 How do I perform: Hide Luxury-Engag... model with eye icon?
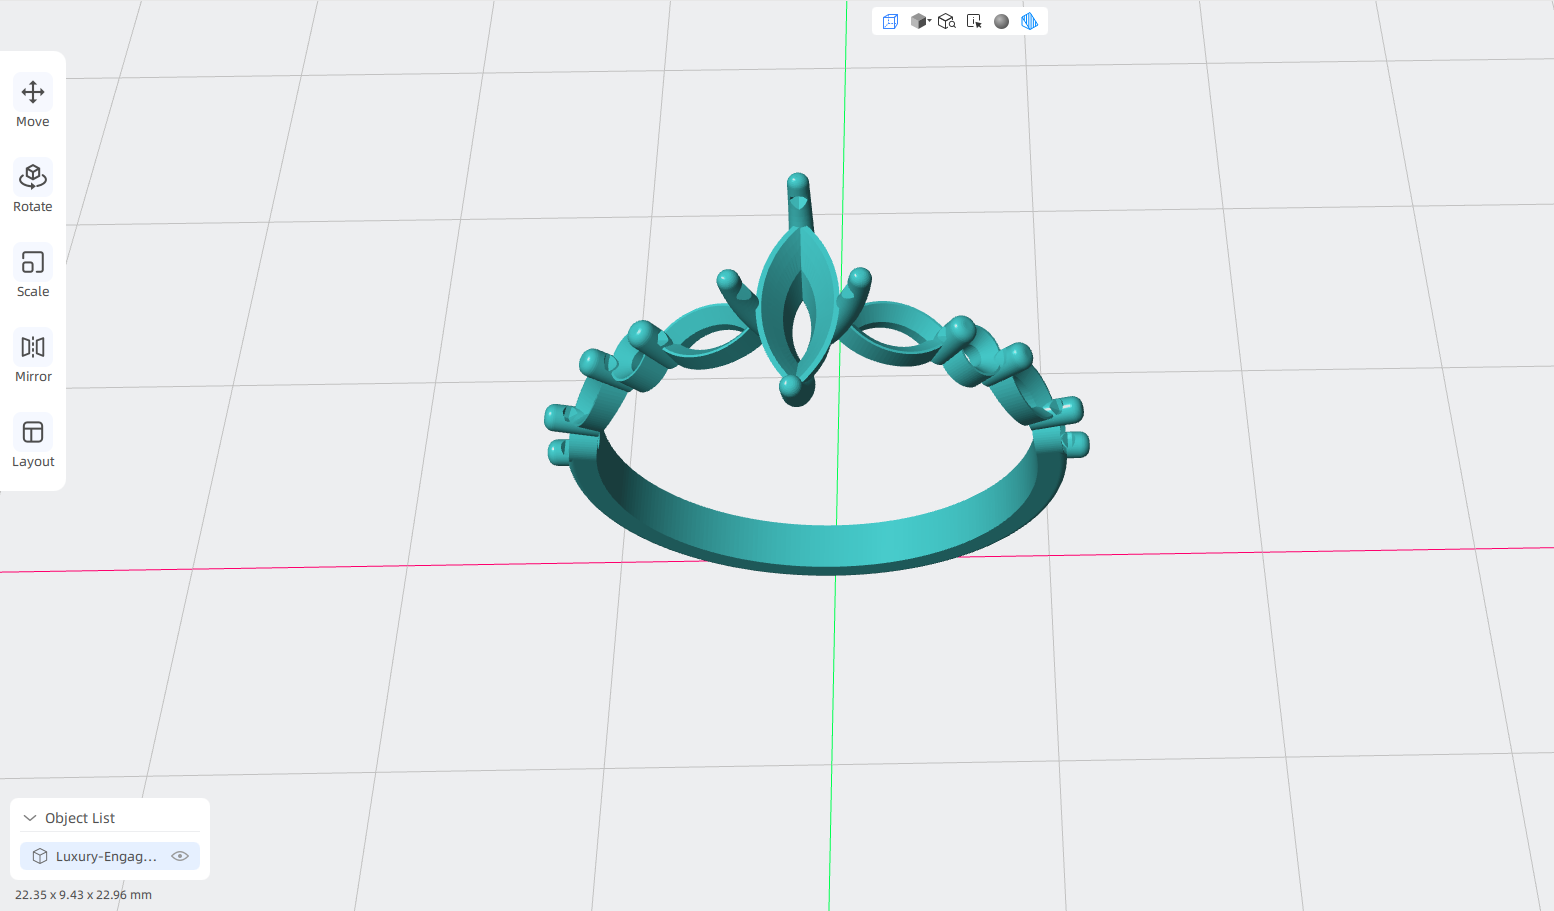pos(180,856)
